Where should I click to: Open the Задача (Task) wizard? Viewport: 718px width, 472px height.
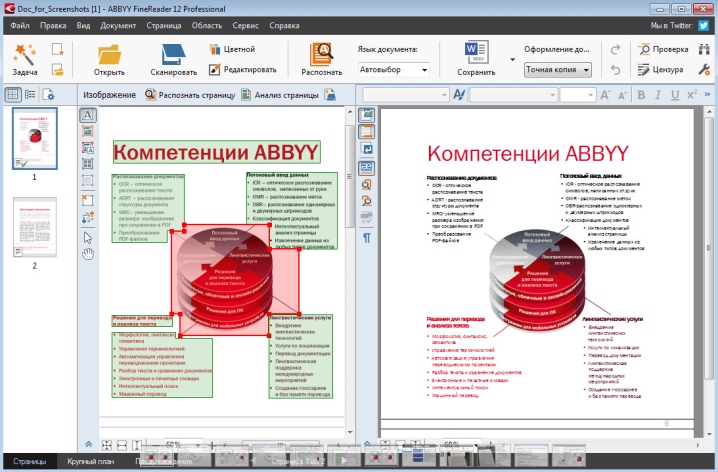tap(24, 59)
